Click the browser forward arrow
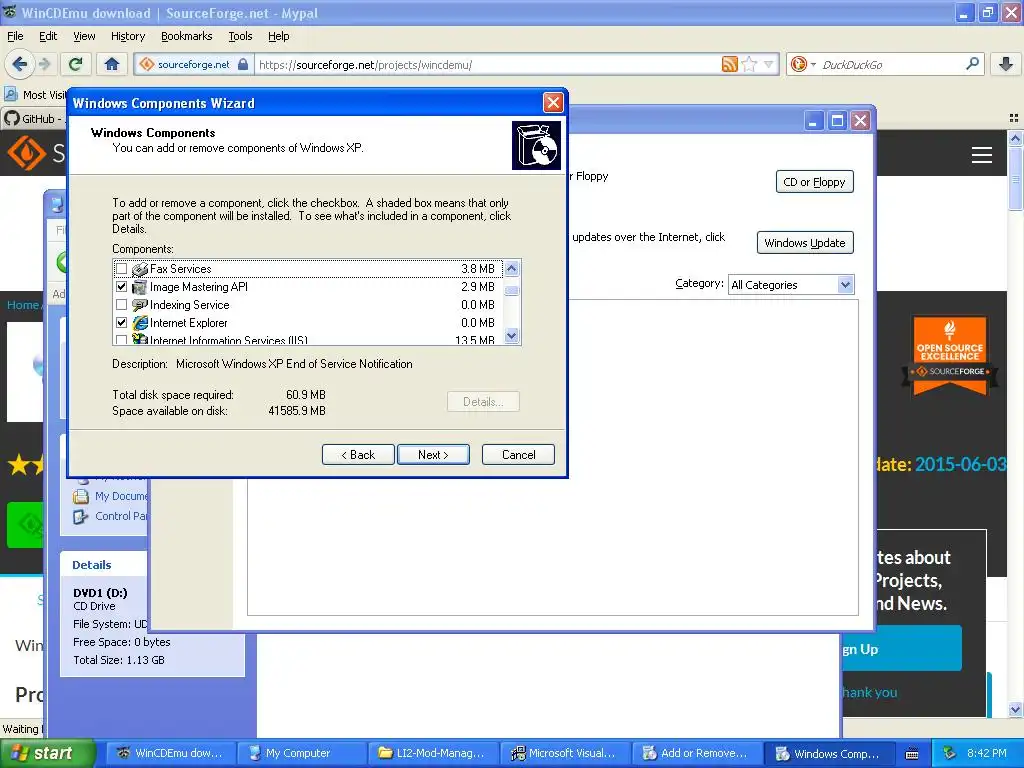 click(44, 64)
